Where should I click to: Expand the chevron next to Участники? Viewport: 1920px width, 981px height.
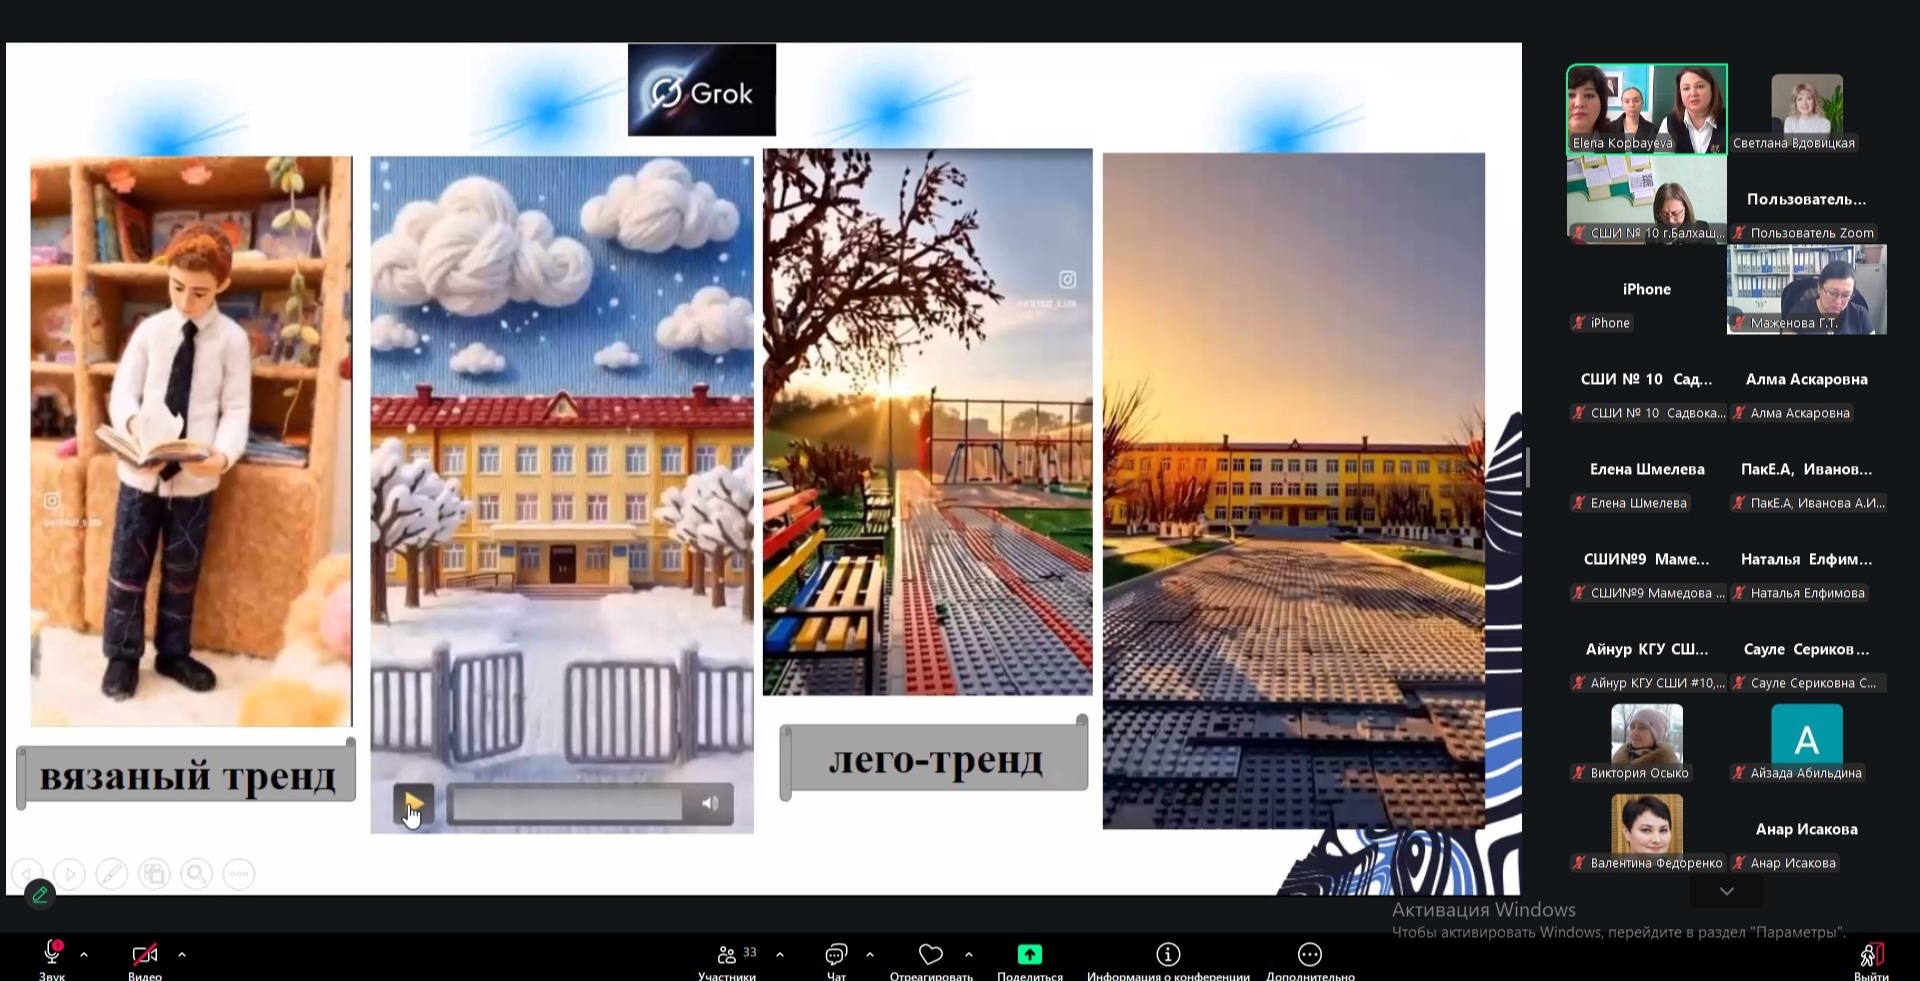(x=780, y=955)
